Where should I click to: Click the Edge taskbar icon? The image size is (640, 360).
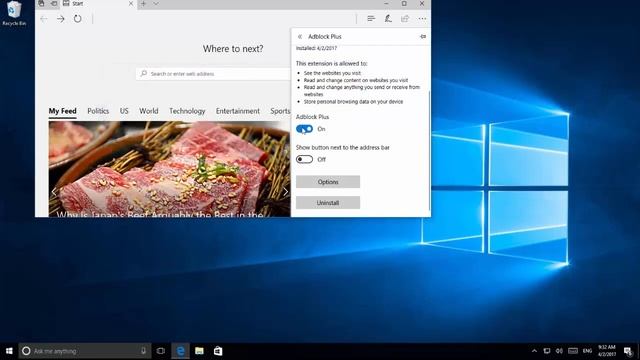pyautogui.click(x=180, y=351)
